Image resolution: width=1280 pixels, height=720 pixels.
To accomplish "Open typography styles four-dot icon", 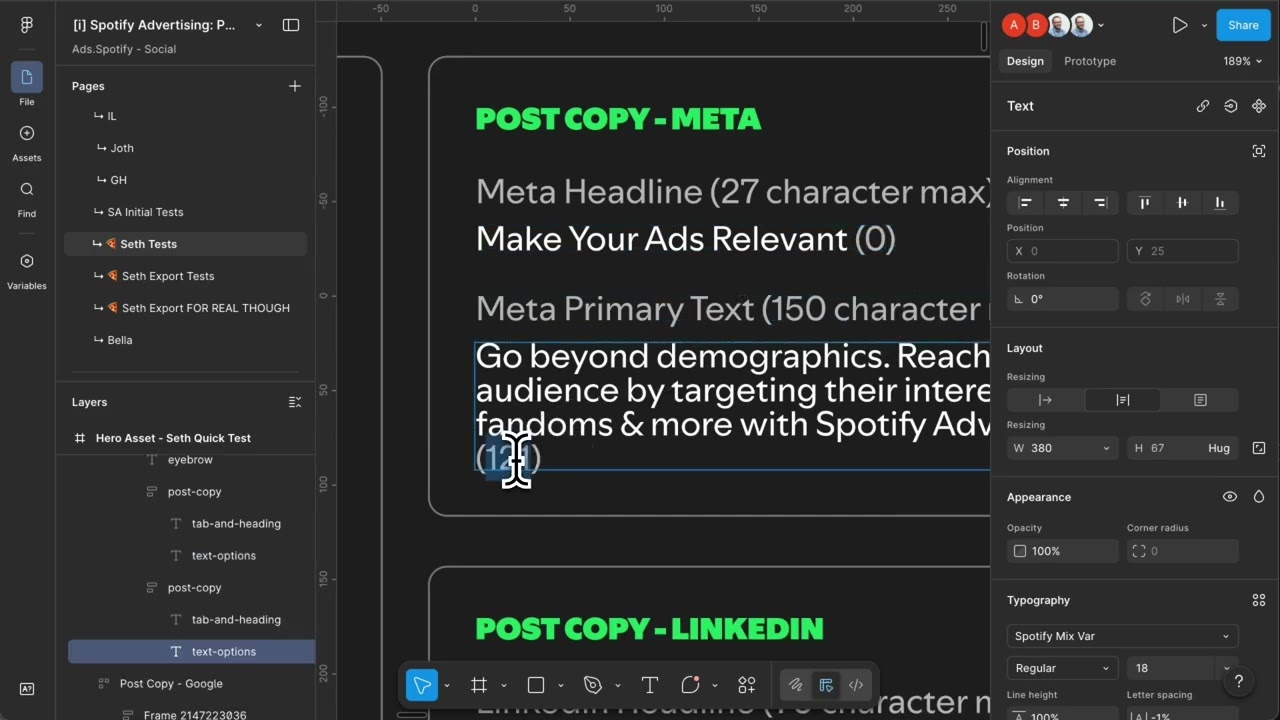I will (x=1259, y=600).
